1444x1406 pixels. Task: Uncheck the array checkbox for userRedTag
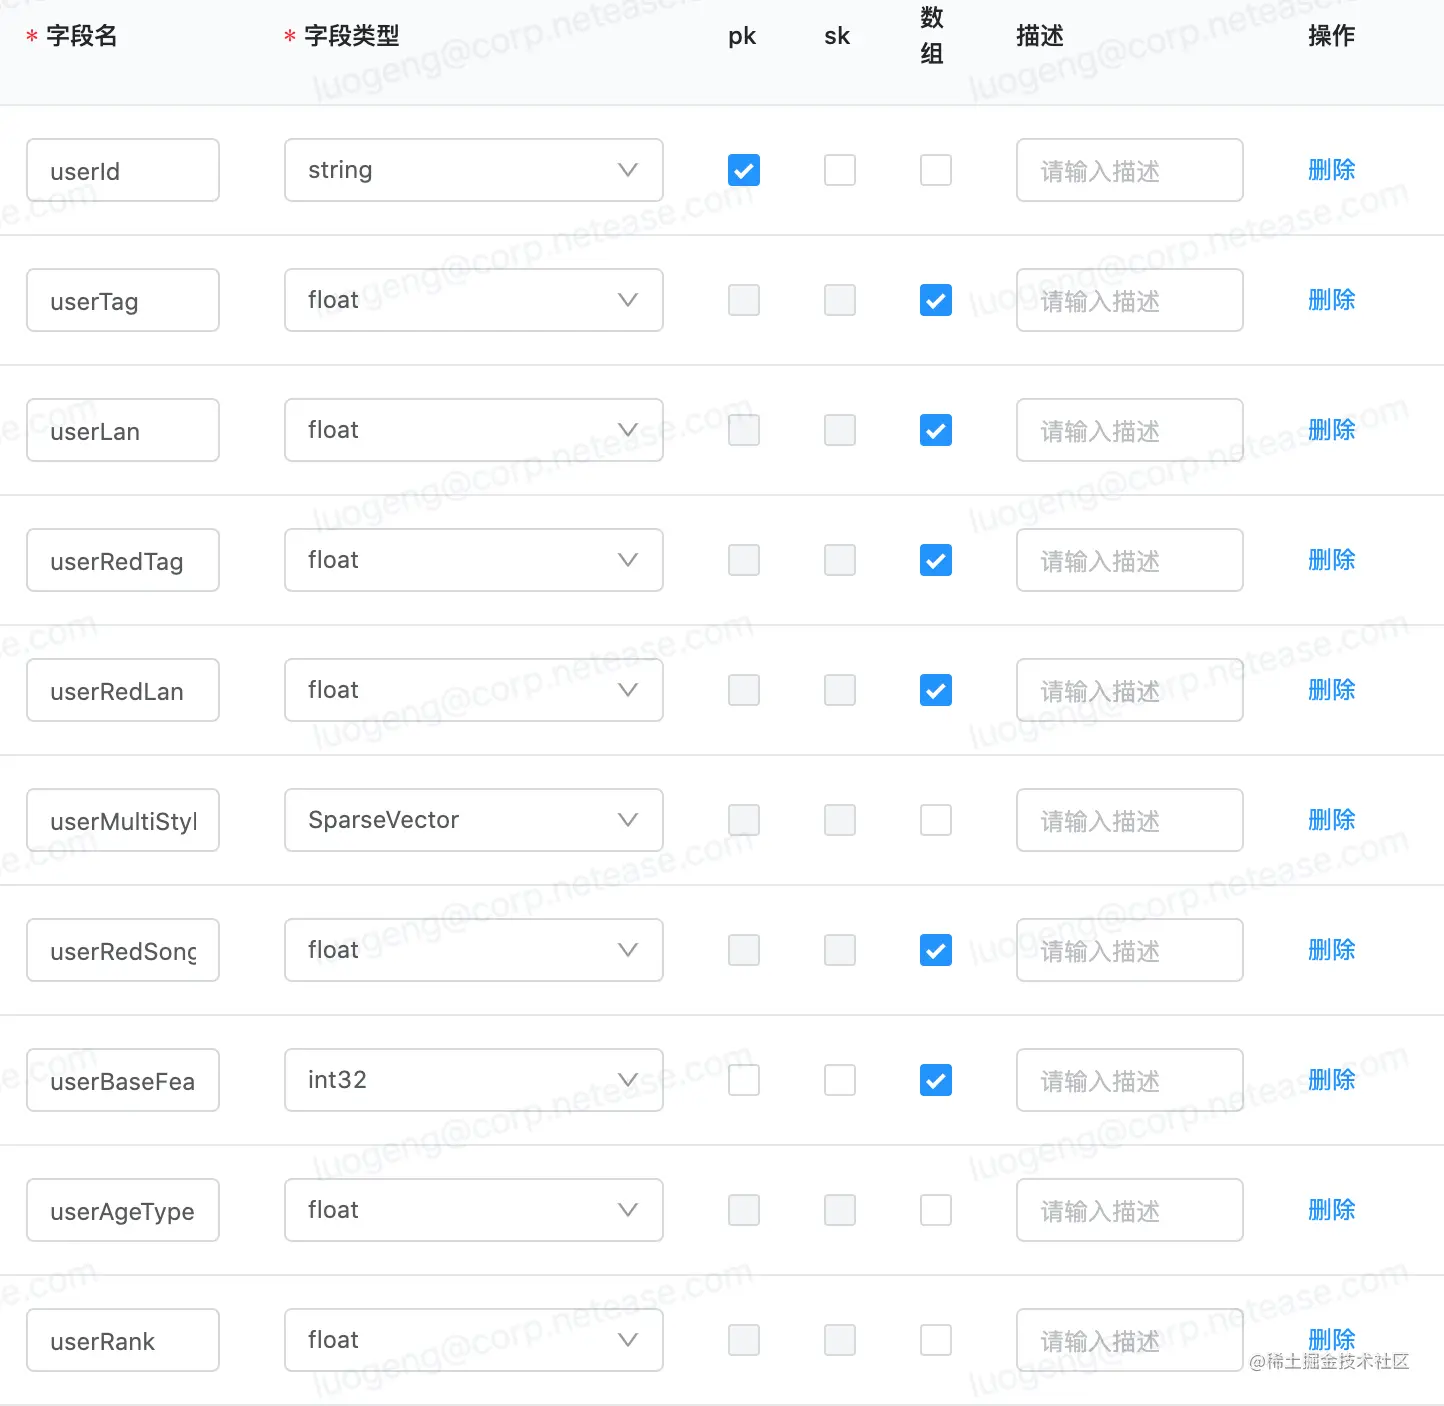(936, 560)
